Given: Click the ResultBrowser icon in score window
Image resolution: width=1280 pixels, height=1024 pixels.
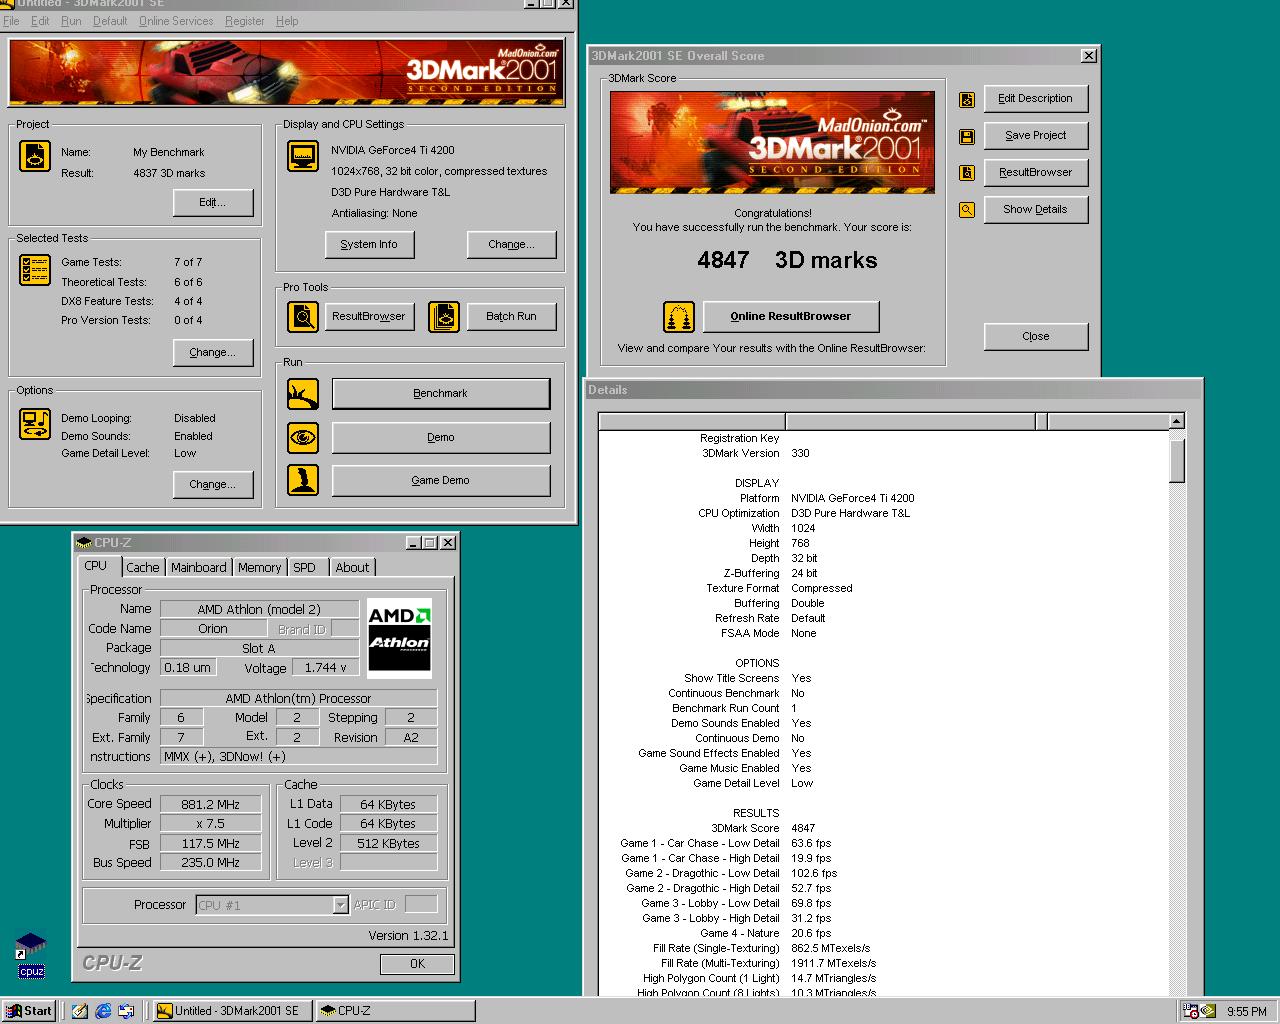Looking at the screenshot, I should 967,173.
